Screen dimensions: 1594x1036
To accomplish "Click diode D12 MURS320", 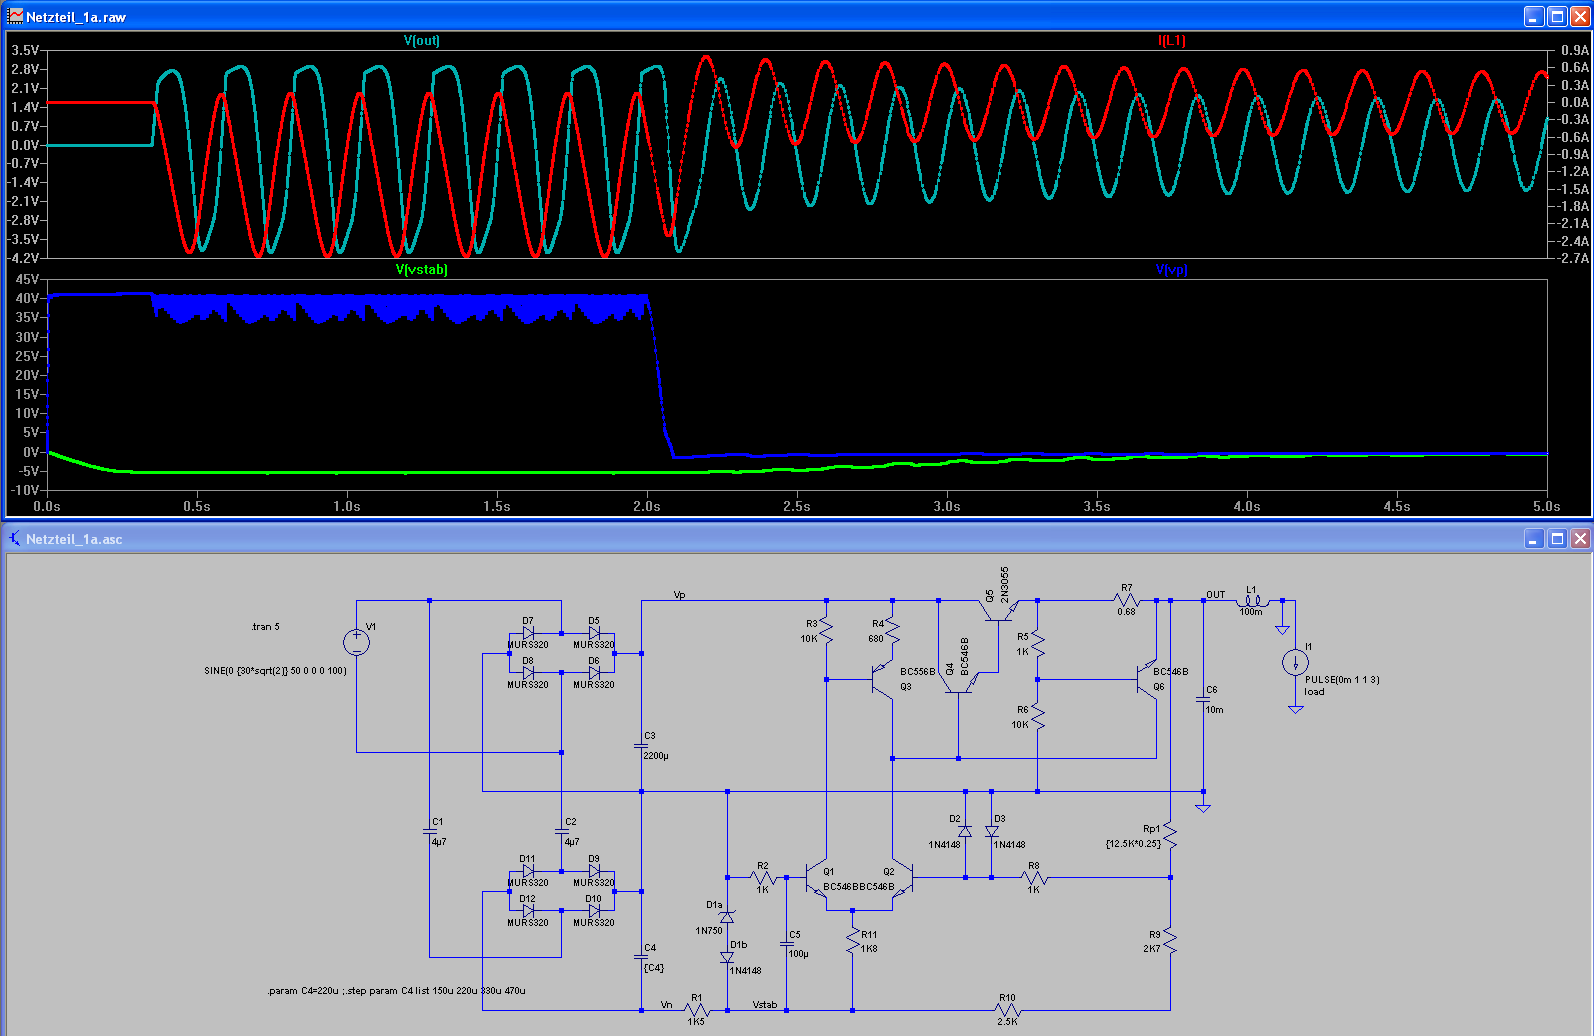I will point(528,911).
